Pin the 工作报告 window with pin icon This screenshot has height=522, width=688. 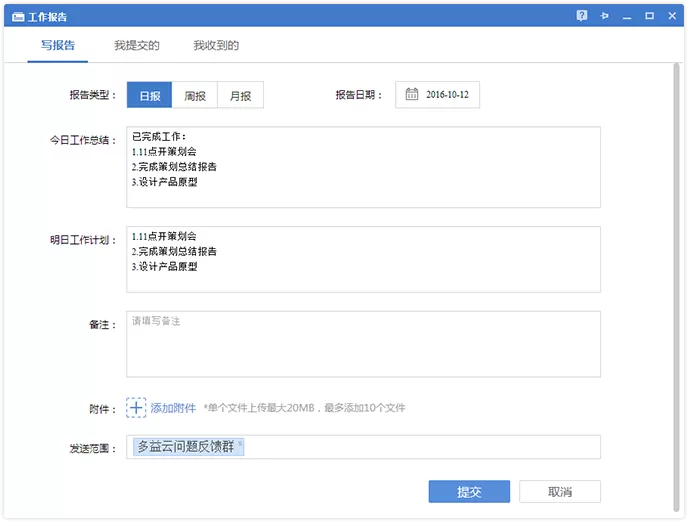pos(604,16)
